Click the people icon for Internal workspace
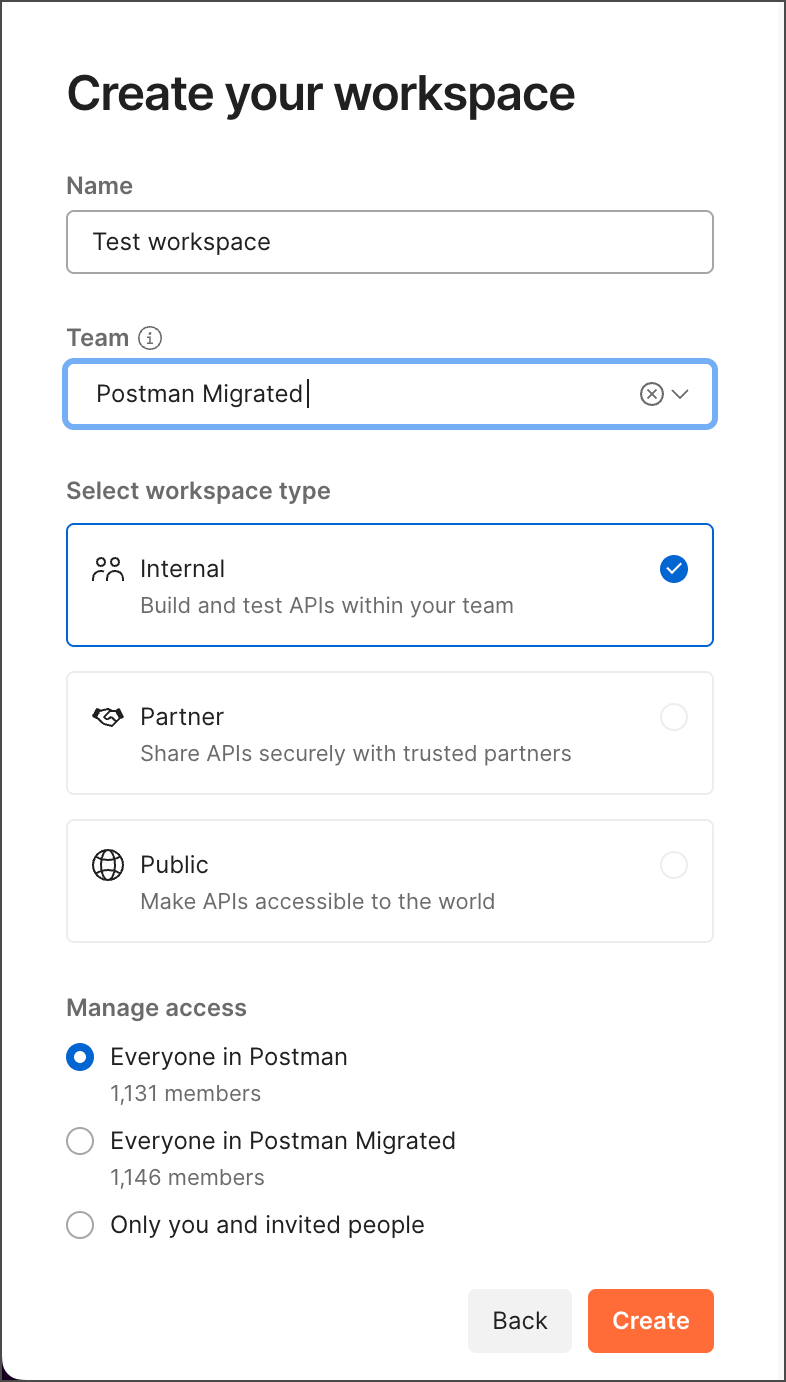This screenshot has height=1382, width=786. click(x=108, y=569)
